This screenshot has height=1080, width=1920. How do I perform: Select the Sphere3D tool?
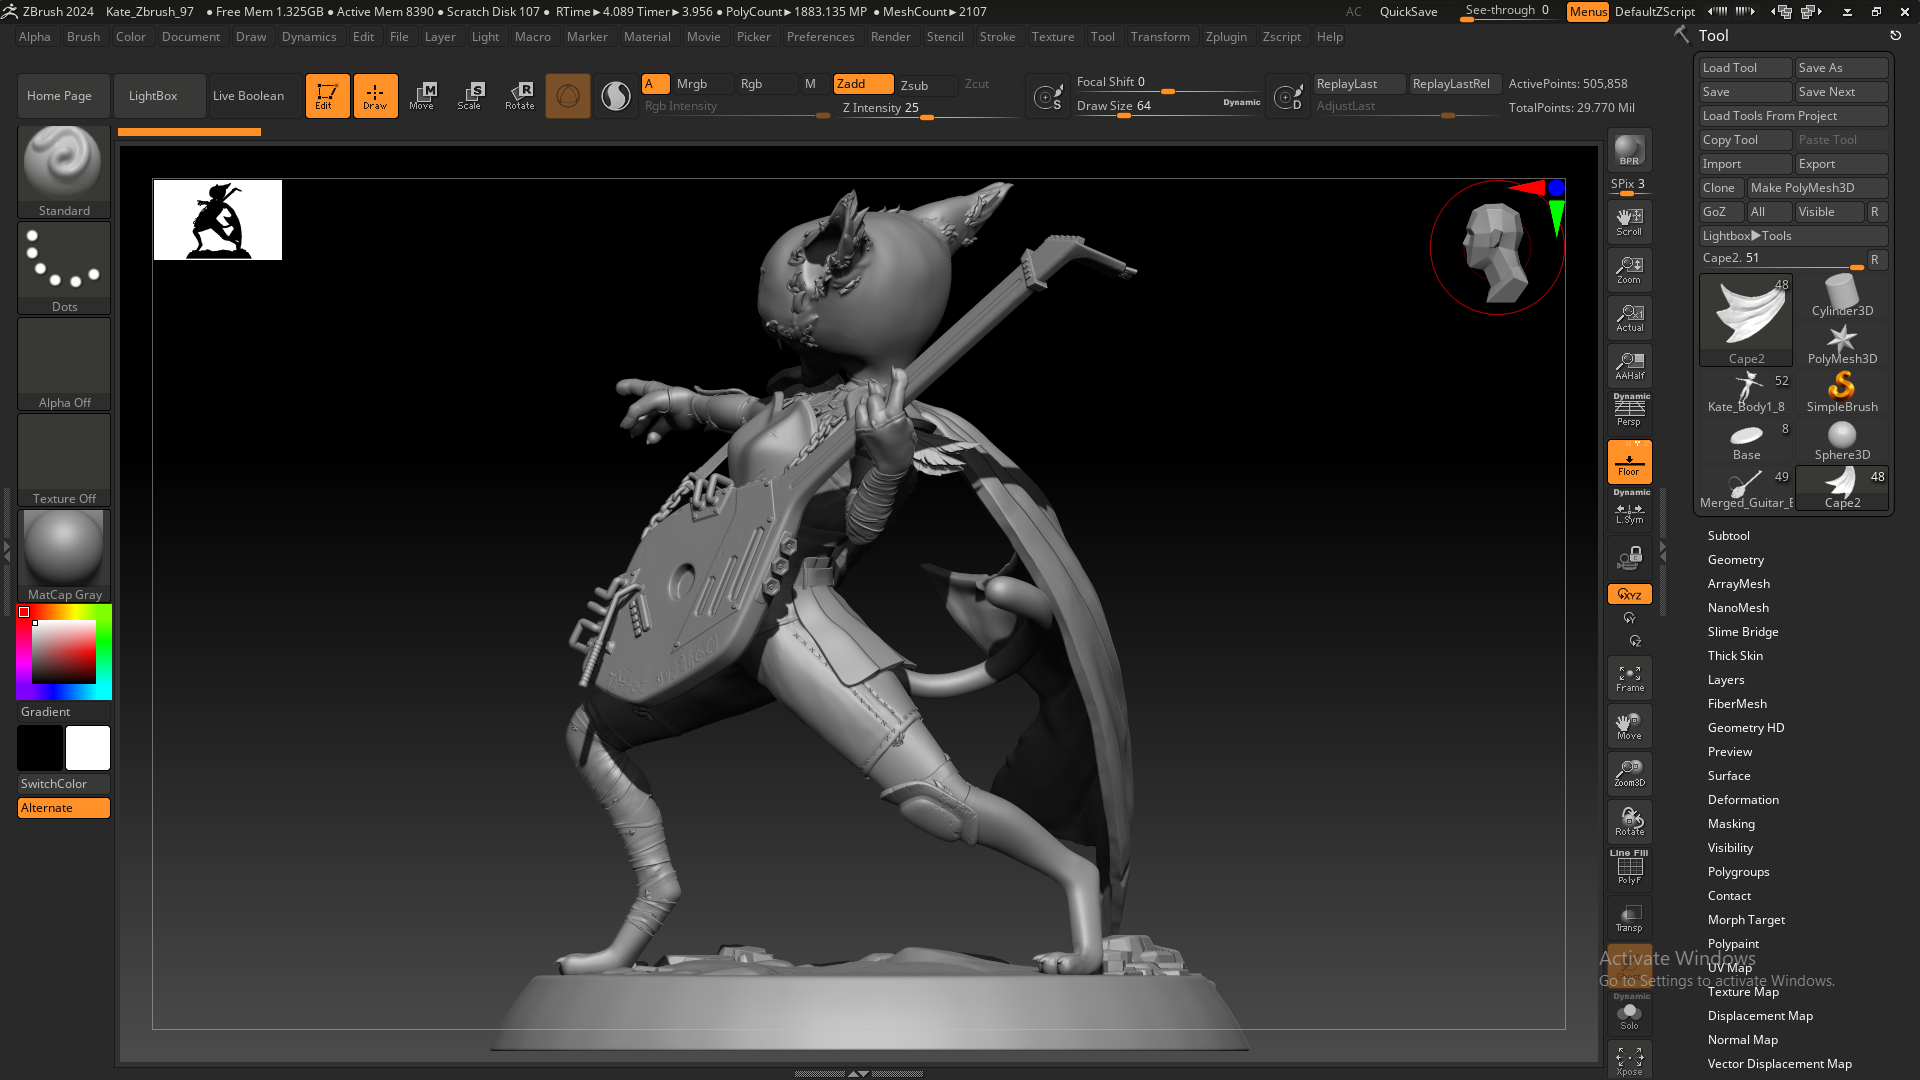[1842, 441]
